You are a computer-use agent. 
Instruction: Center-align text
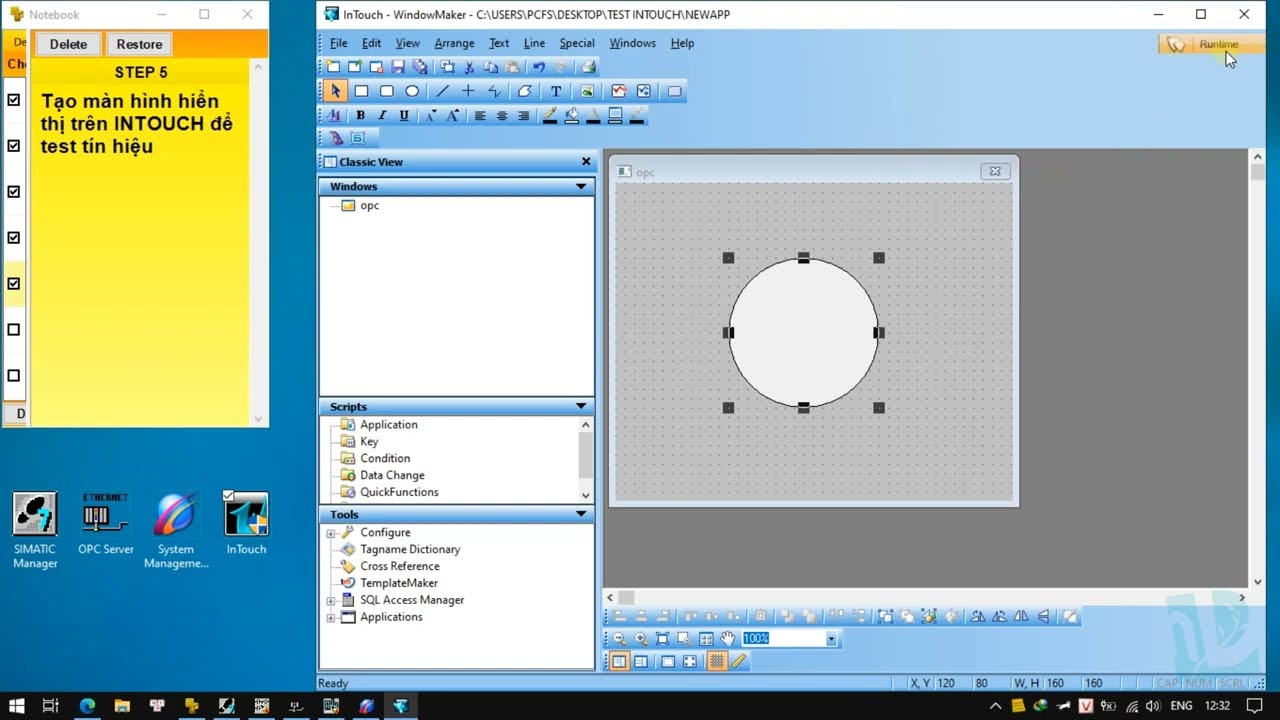point(502,116)
